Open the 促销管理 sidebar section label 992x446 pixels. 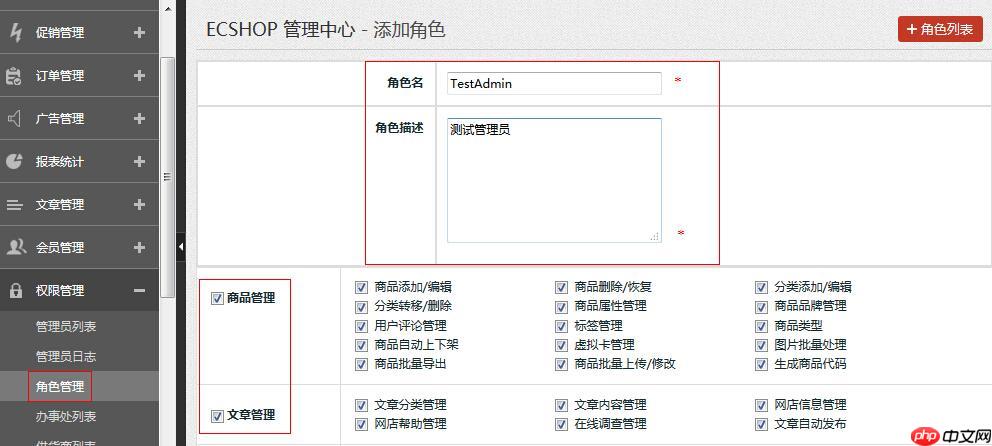click(59, 33)
